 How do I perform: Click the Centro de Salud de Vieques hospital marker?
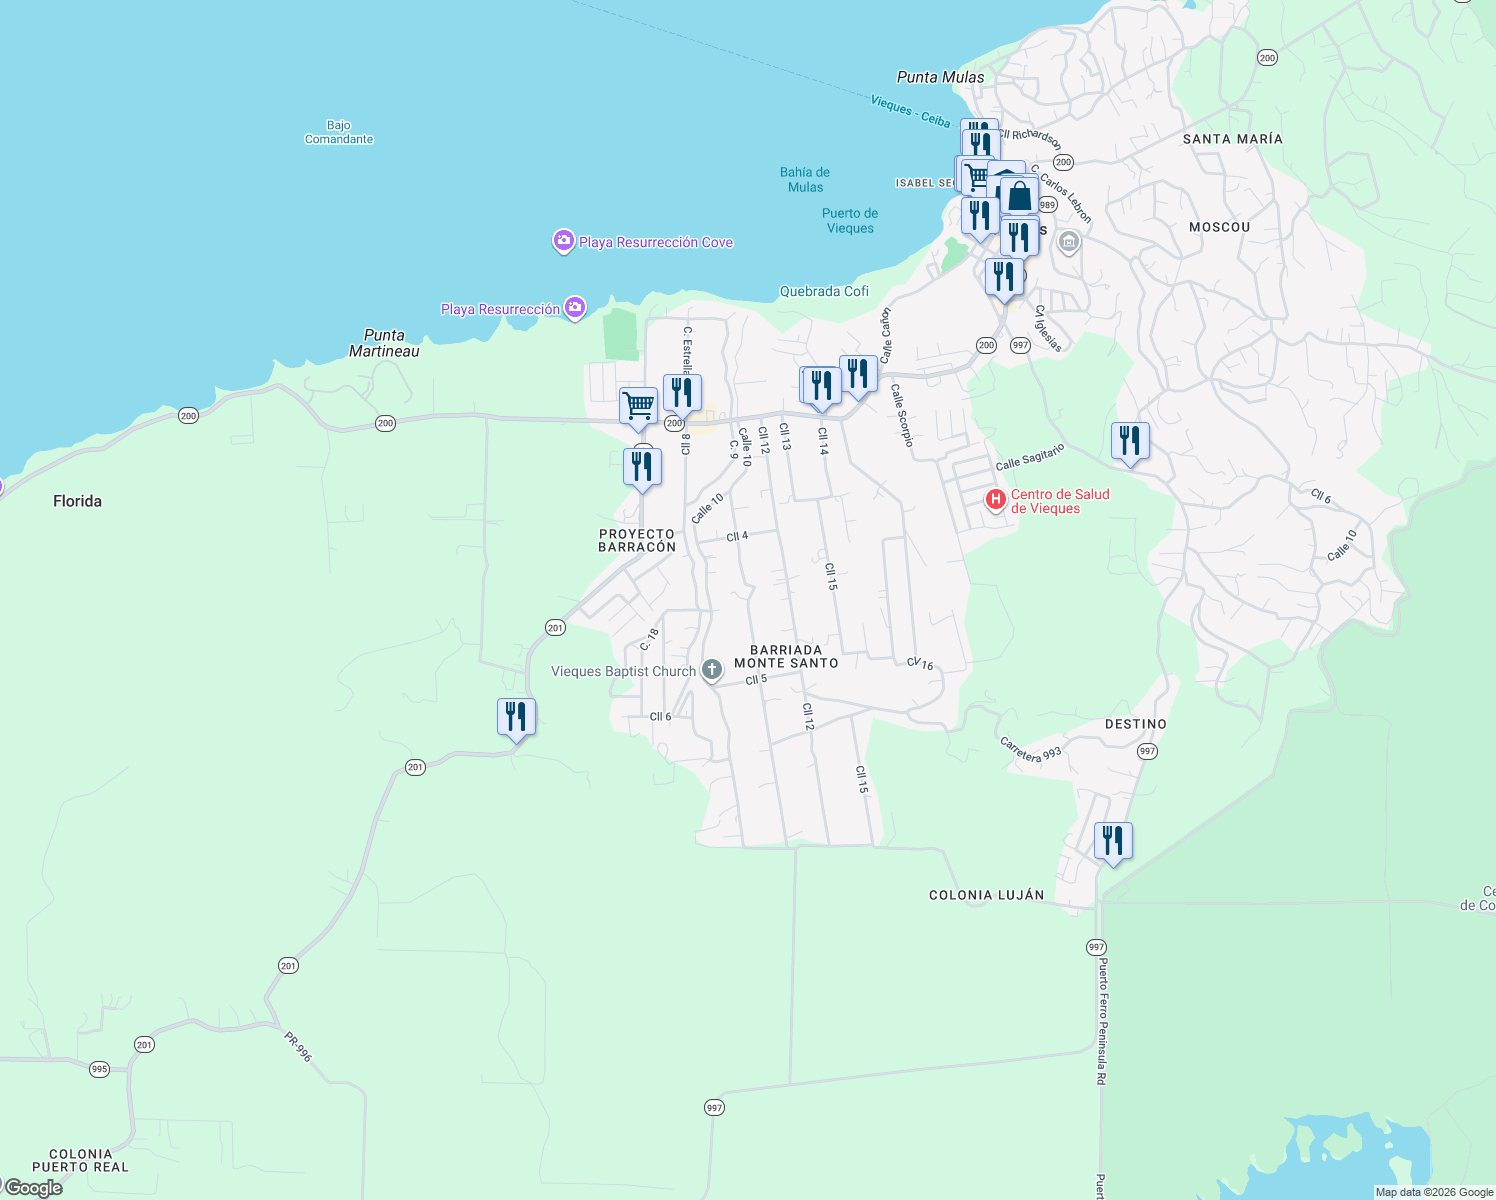click(996, 500)
